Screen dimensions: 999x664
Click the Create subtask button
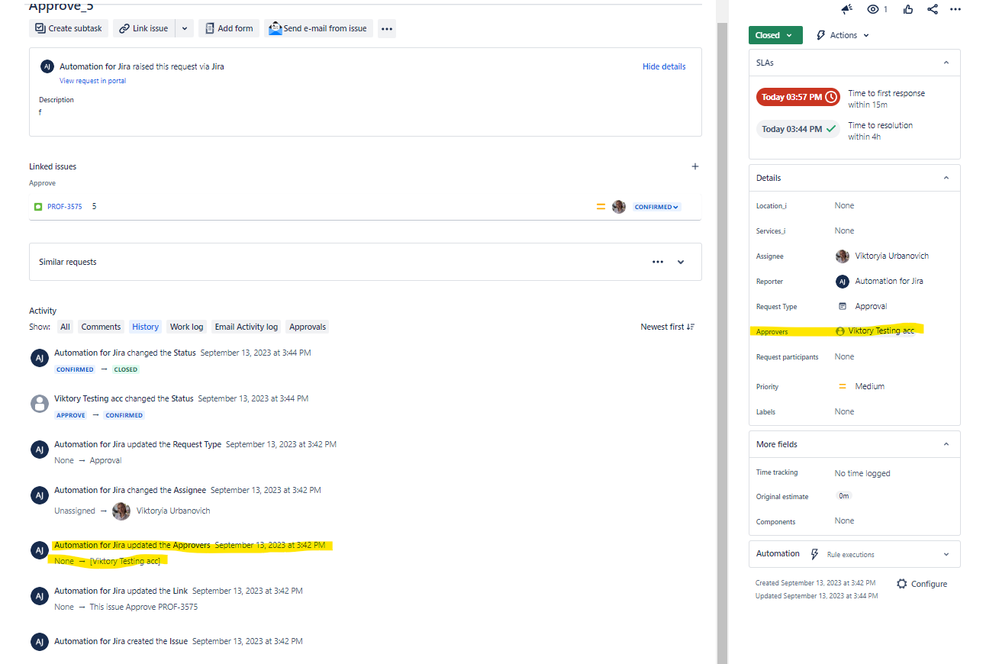pyautogui.click(x=69, y=29)
